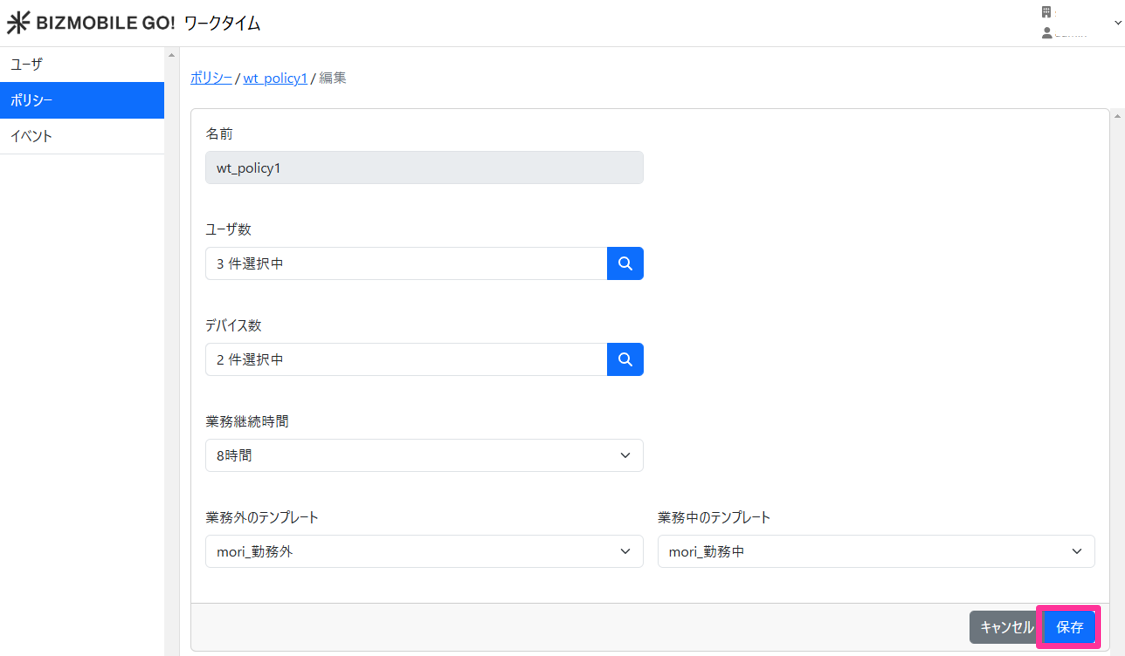Screen dimensions: 1125x656
Task: Click the 名前 field containing wt_policy1
Action: (424, 168)
